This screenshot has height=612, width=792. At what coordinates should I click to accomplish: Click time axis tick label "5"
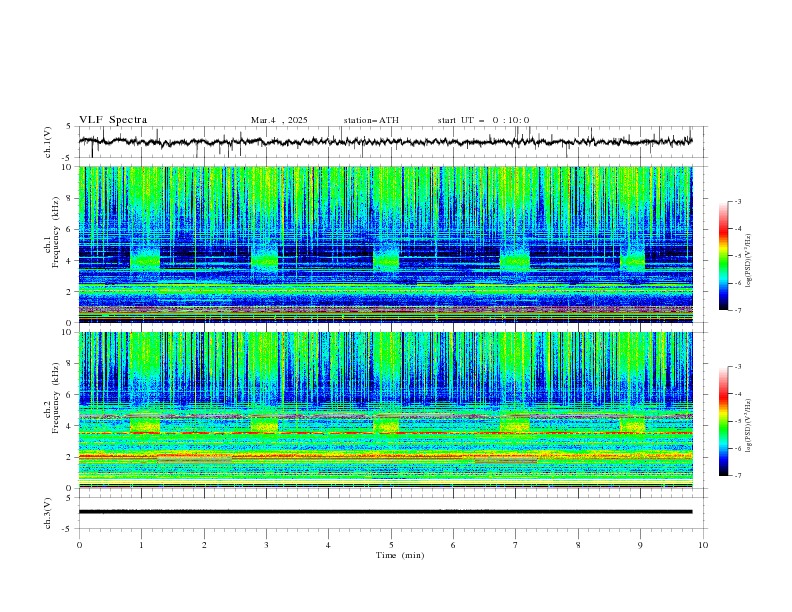pos(391,545)
